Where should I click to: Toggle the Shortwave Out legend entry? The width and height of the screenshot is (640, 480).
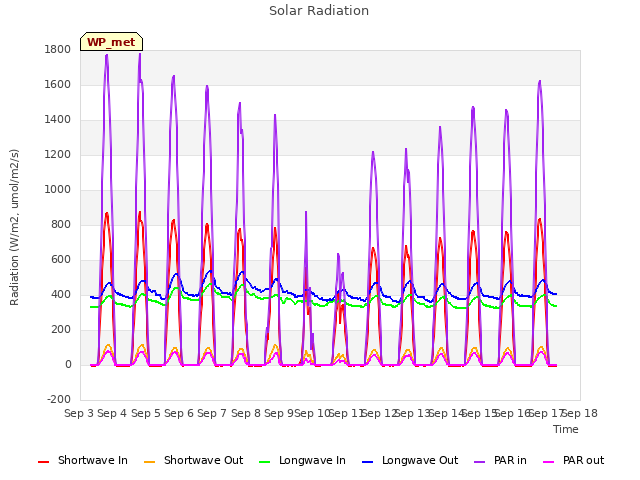[x=193, y=460]
